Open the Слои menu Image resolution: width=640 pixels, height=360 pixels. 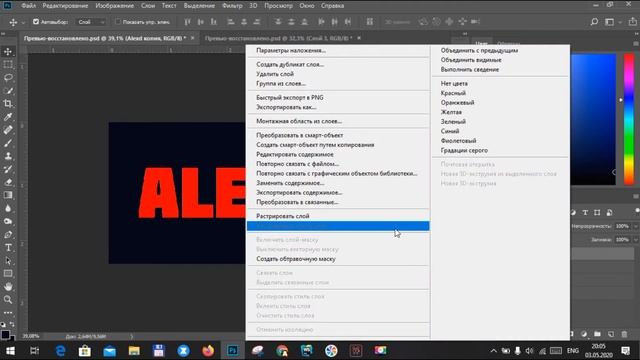pyautogui.click(x=148, y=6)
